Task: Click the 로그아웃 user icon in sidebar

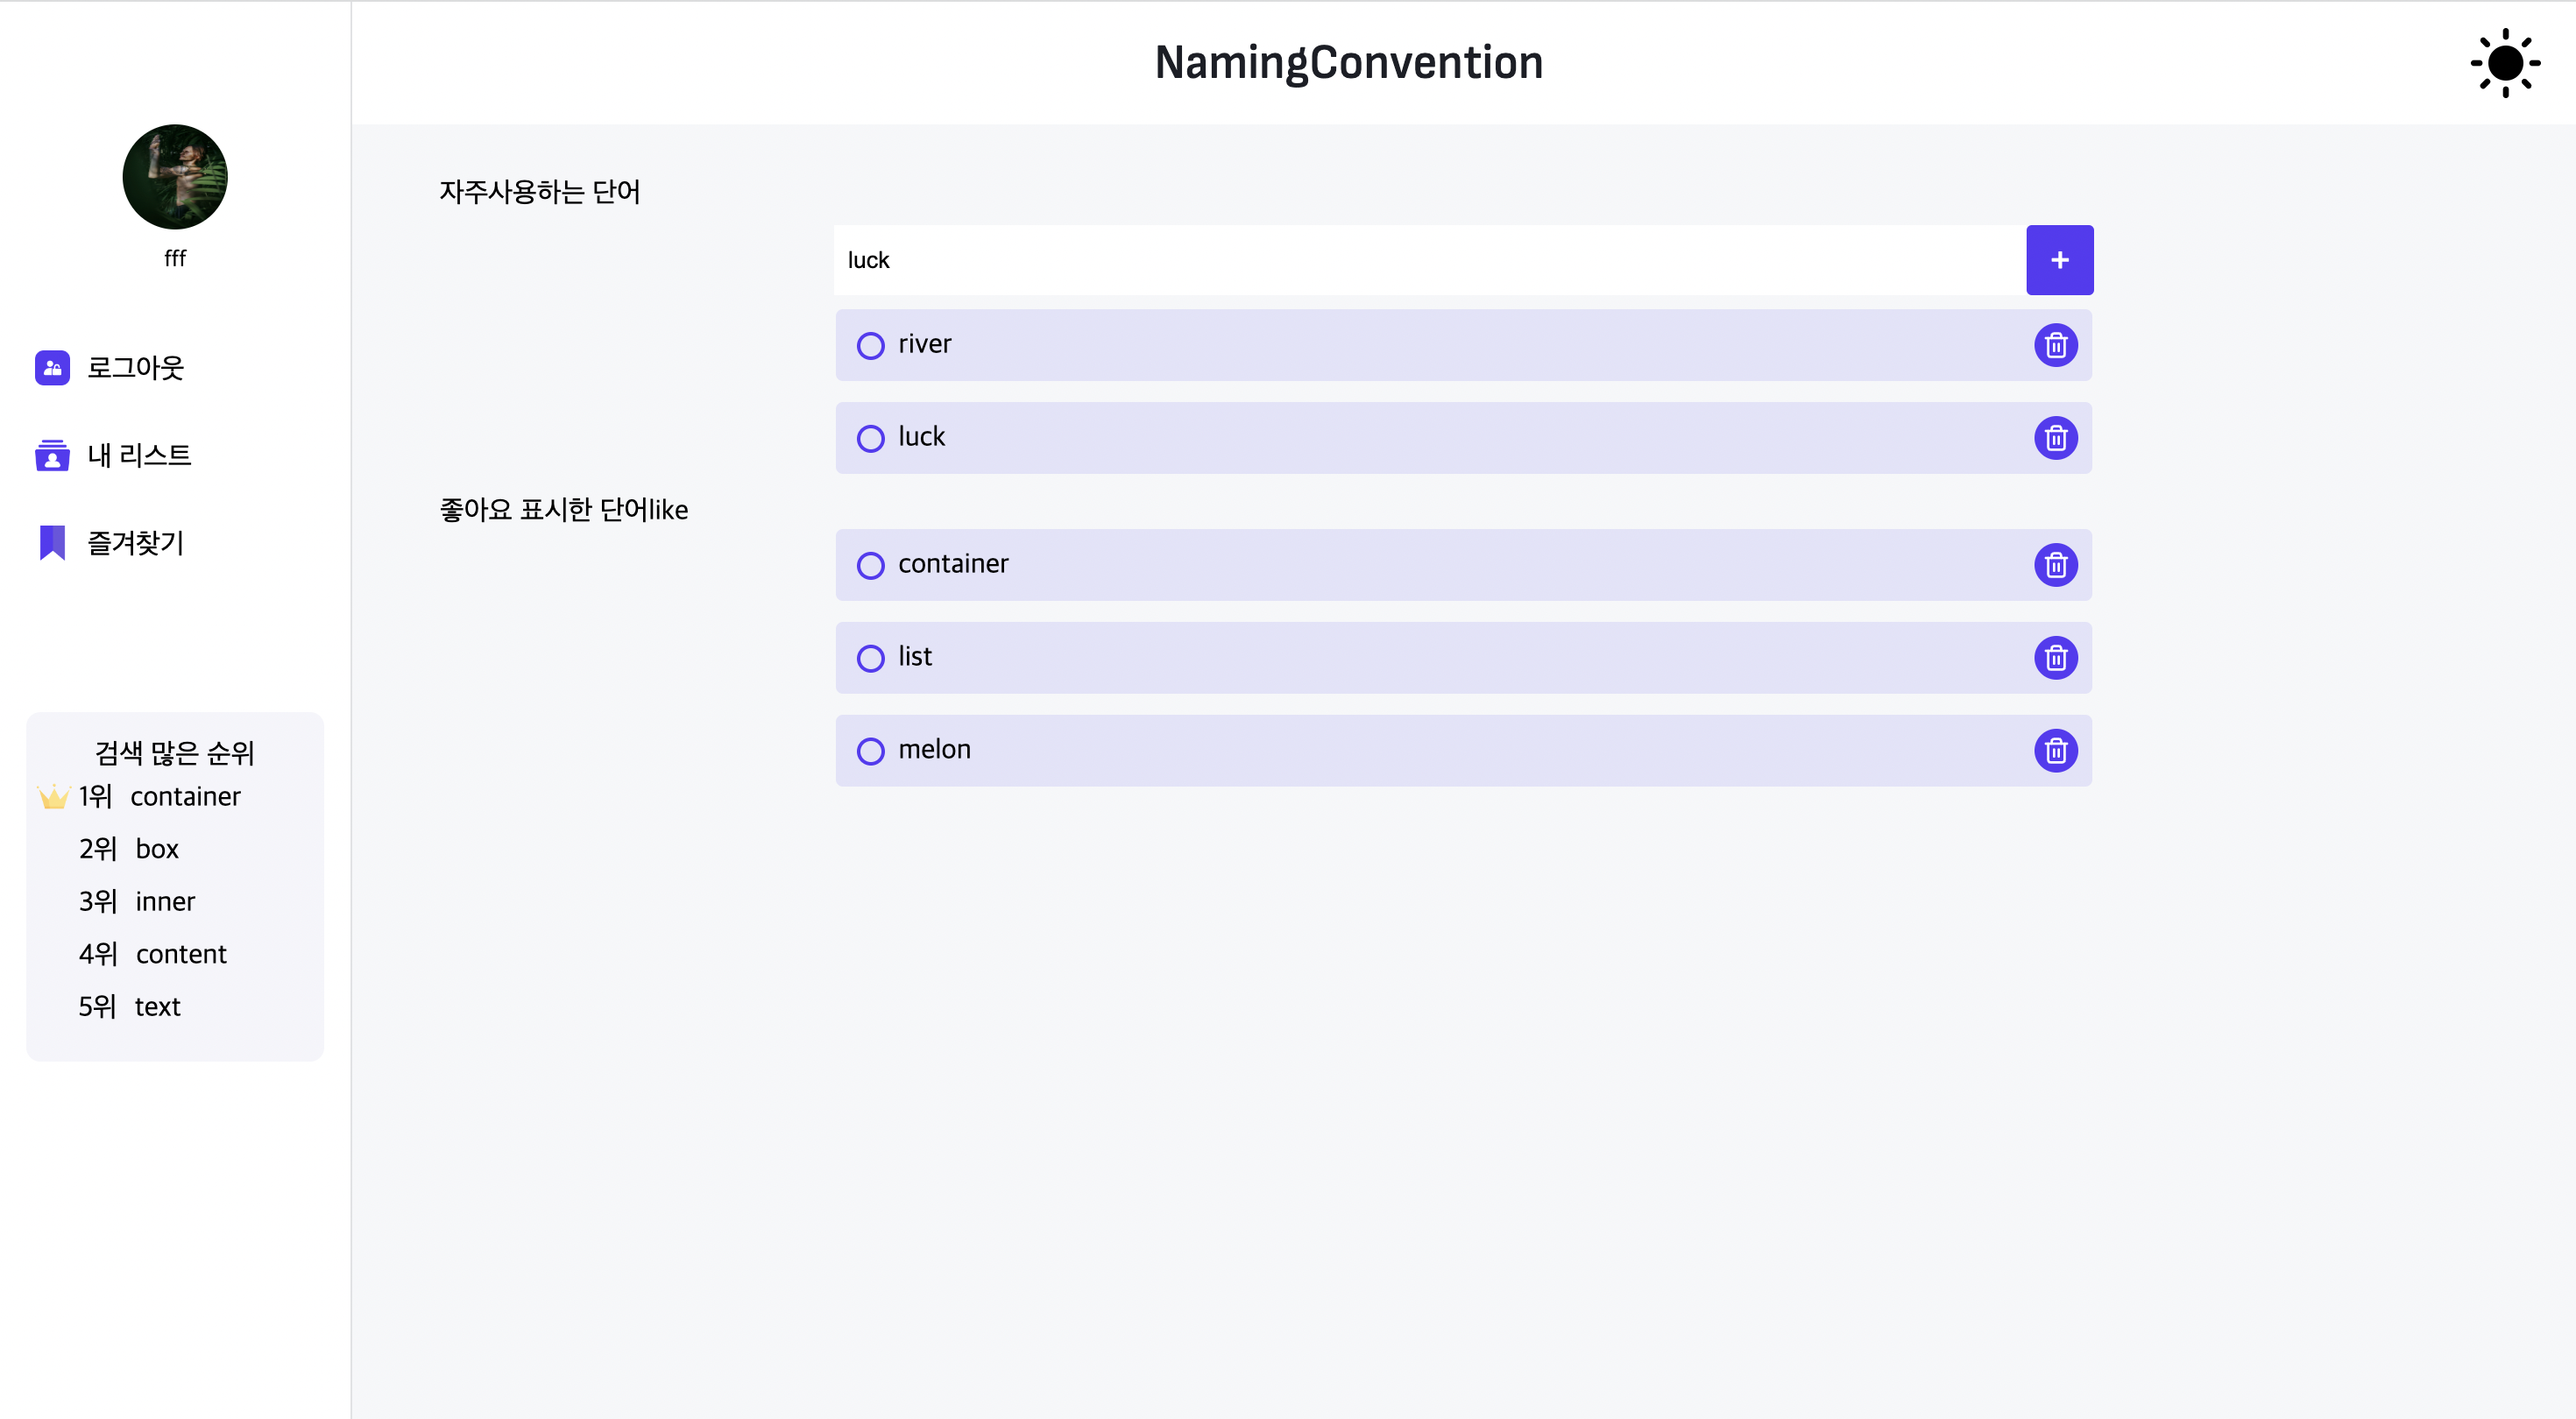Action: pyautogui.click(x=51, y=368)
